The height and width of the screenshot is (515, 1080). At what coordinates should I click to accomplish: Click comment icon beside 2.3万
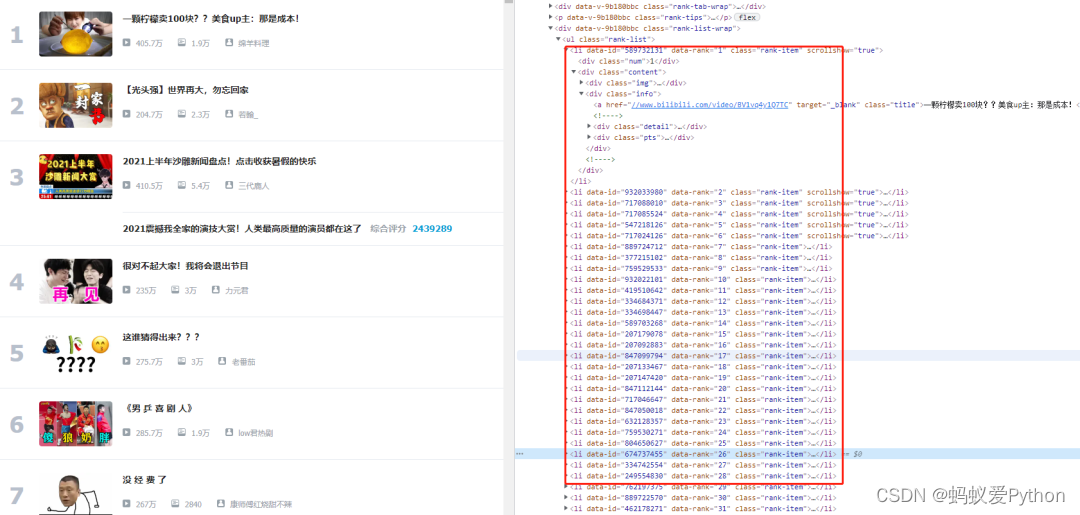182,114
